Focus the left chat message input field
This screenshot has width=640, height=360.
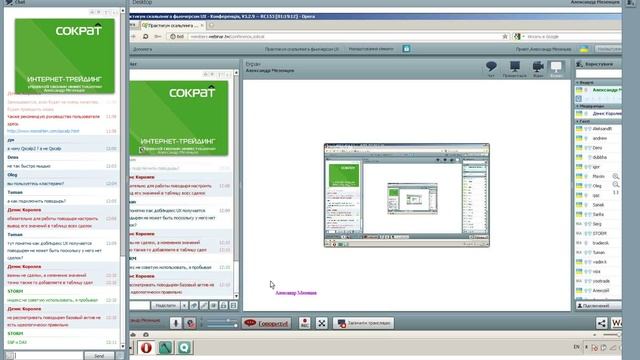tap(48, 356)
